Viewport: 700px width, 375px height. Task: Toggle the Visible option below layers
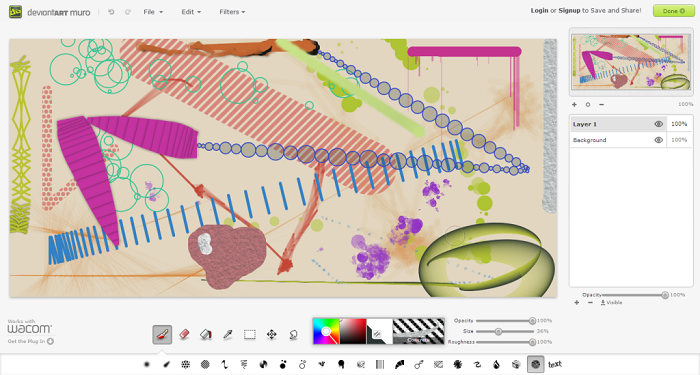(x=611, y=302)
